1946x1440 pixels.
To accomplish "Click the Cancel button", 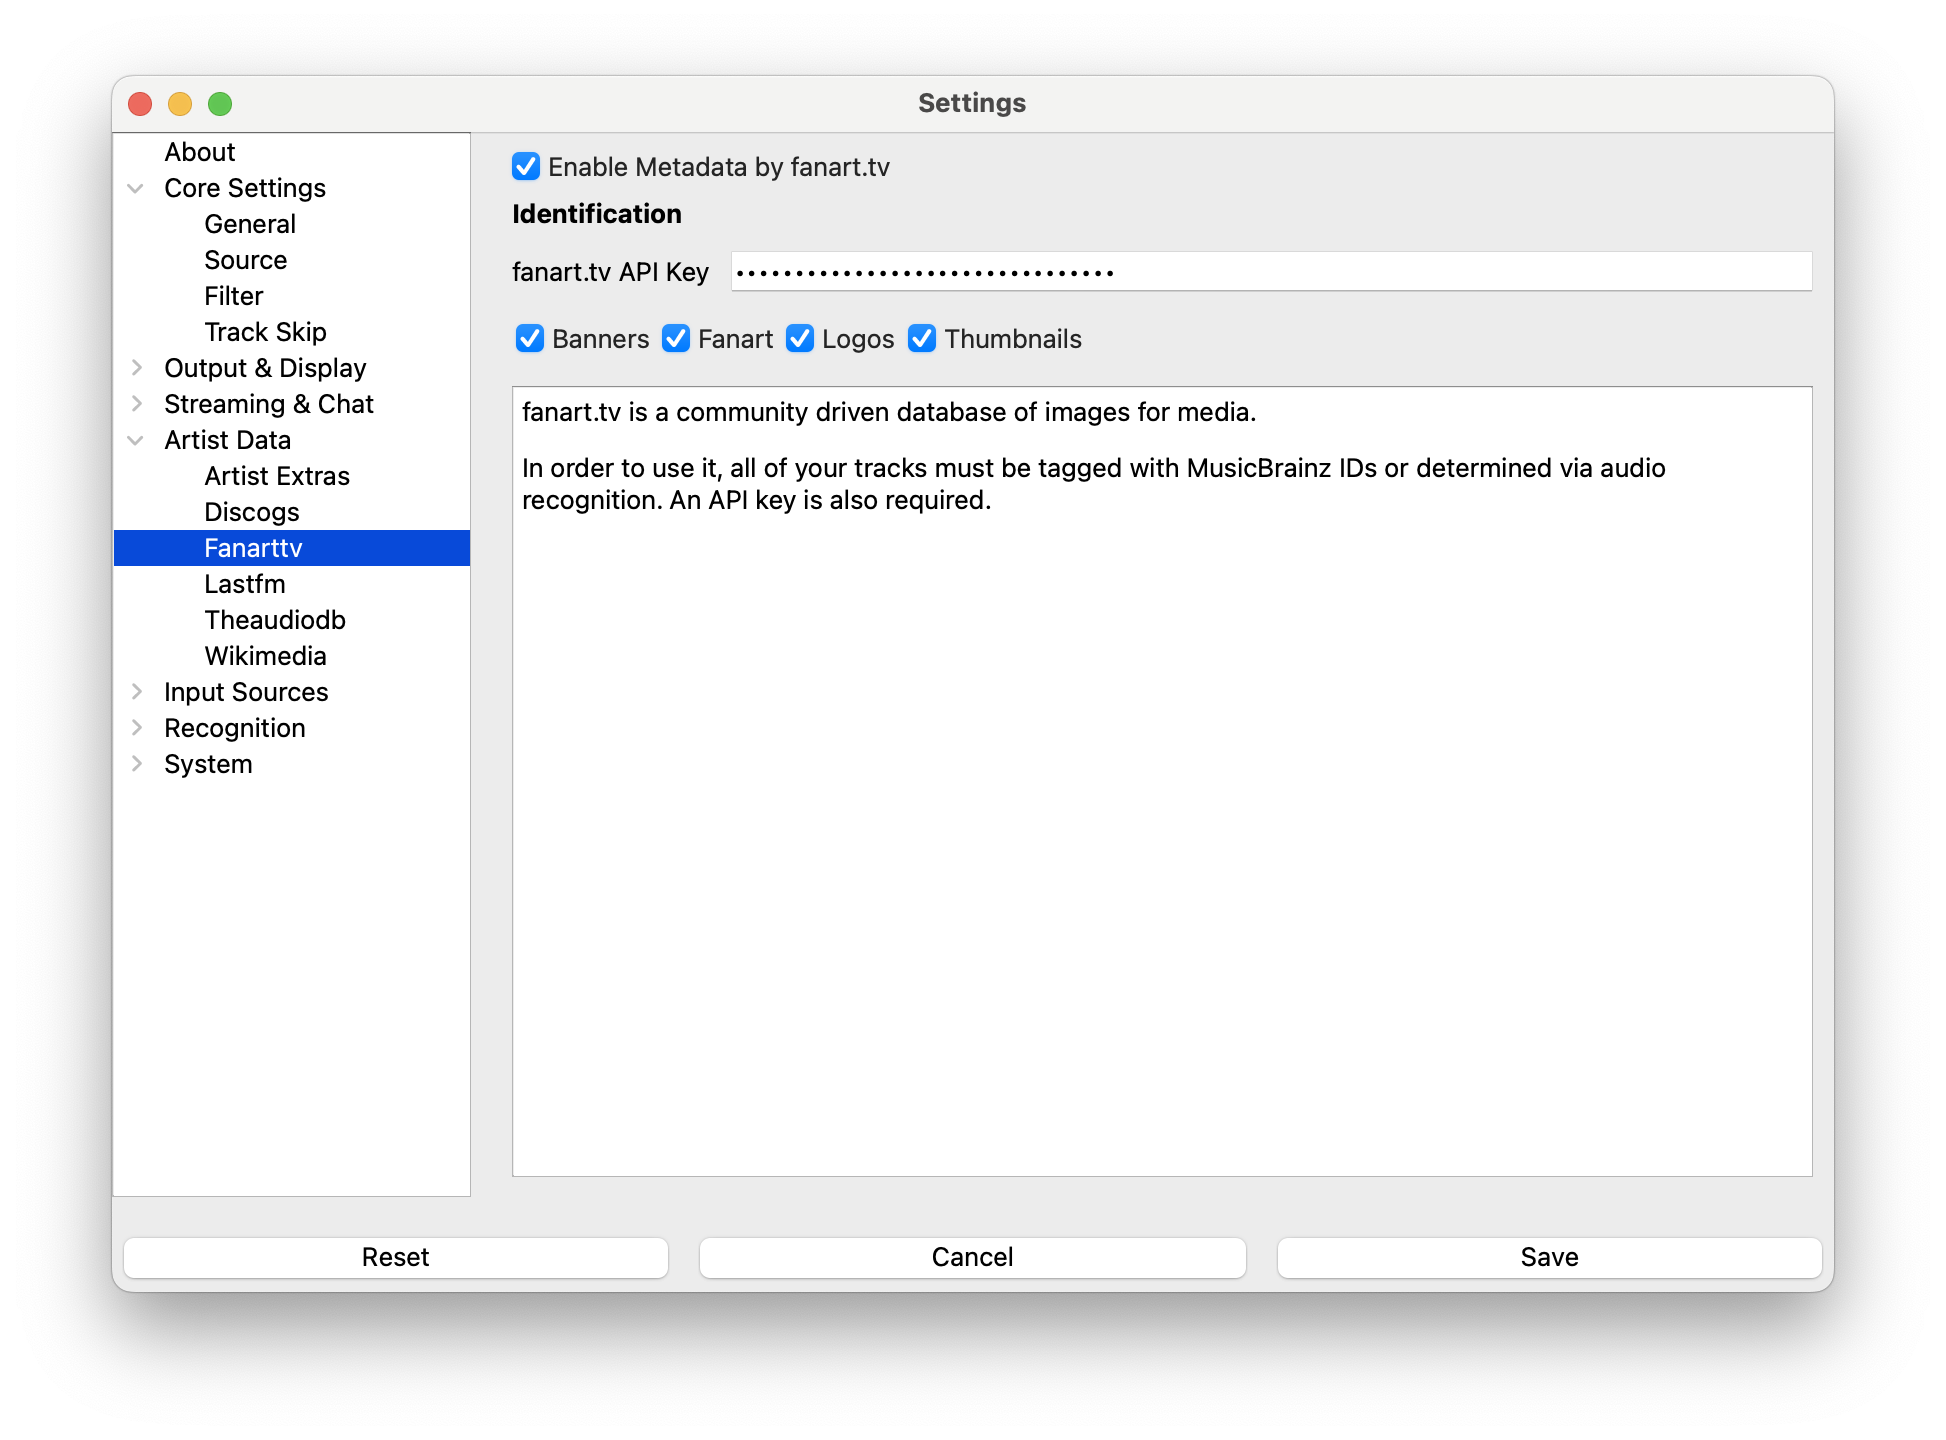I will (973, 1257).
